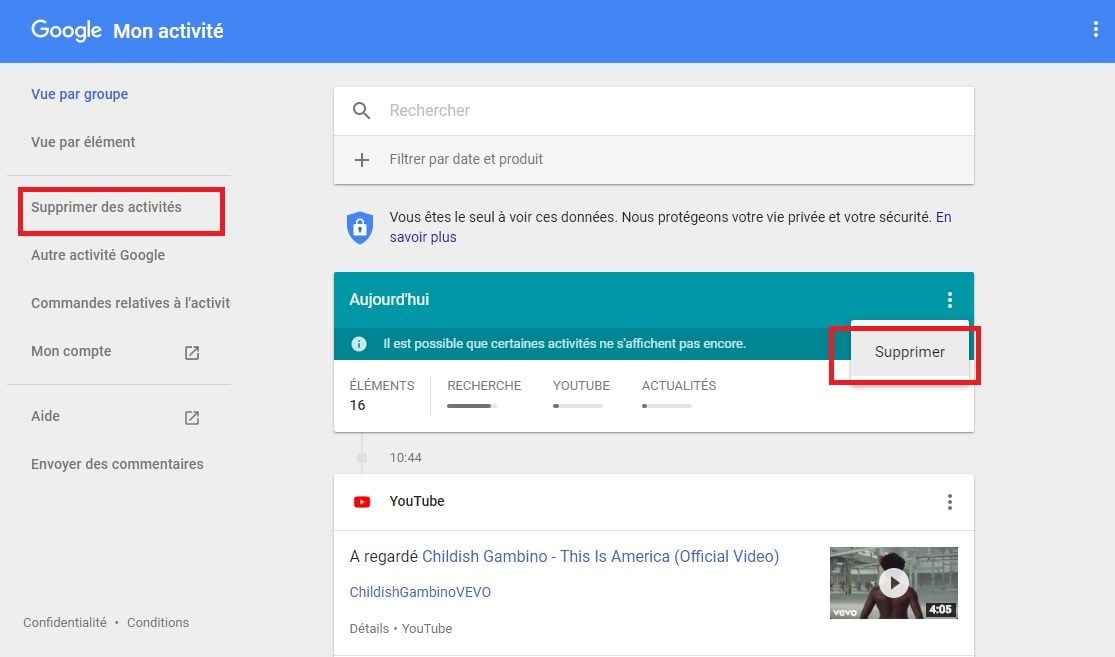
Task: Open the header three-dot menu
Action: coord(1095,29)
